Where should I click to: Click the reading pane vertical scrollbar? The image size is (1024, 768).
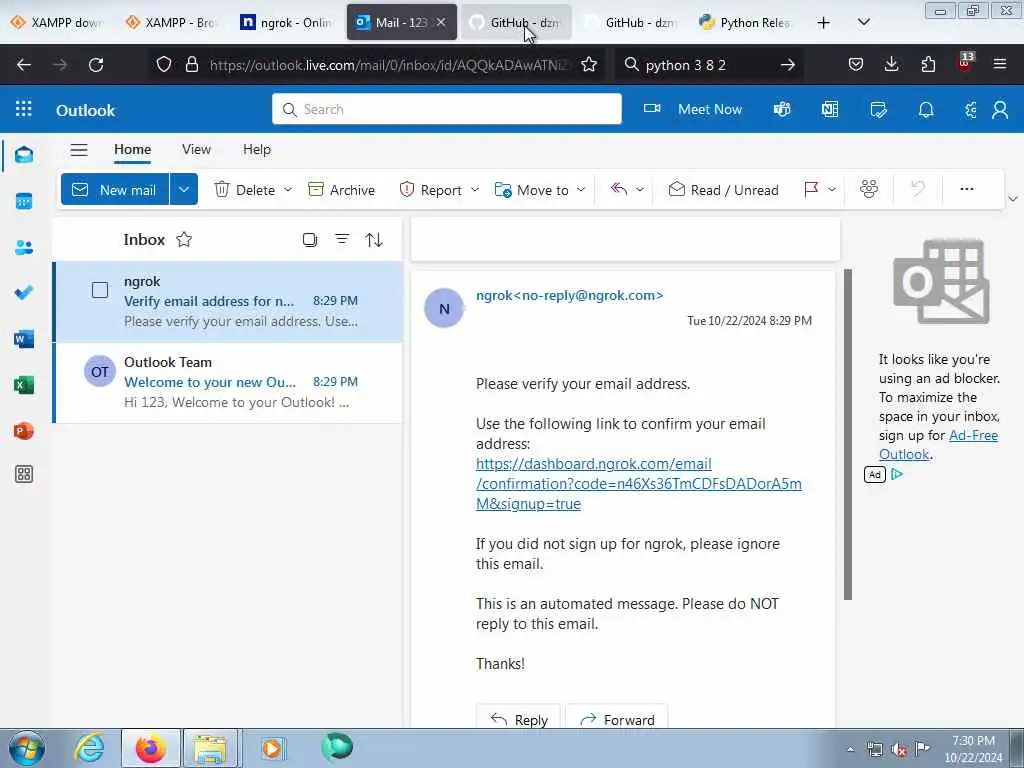coord(848,434)
